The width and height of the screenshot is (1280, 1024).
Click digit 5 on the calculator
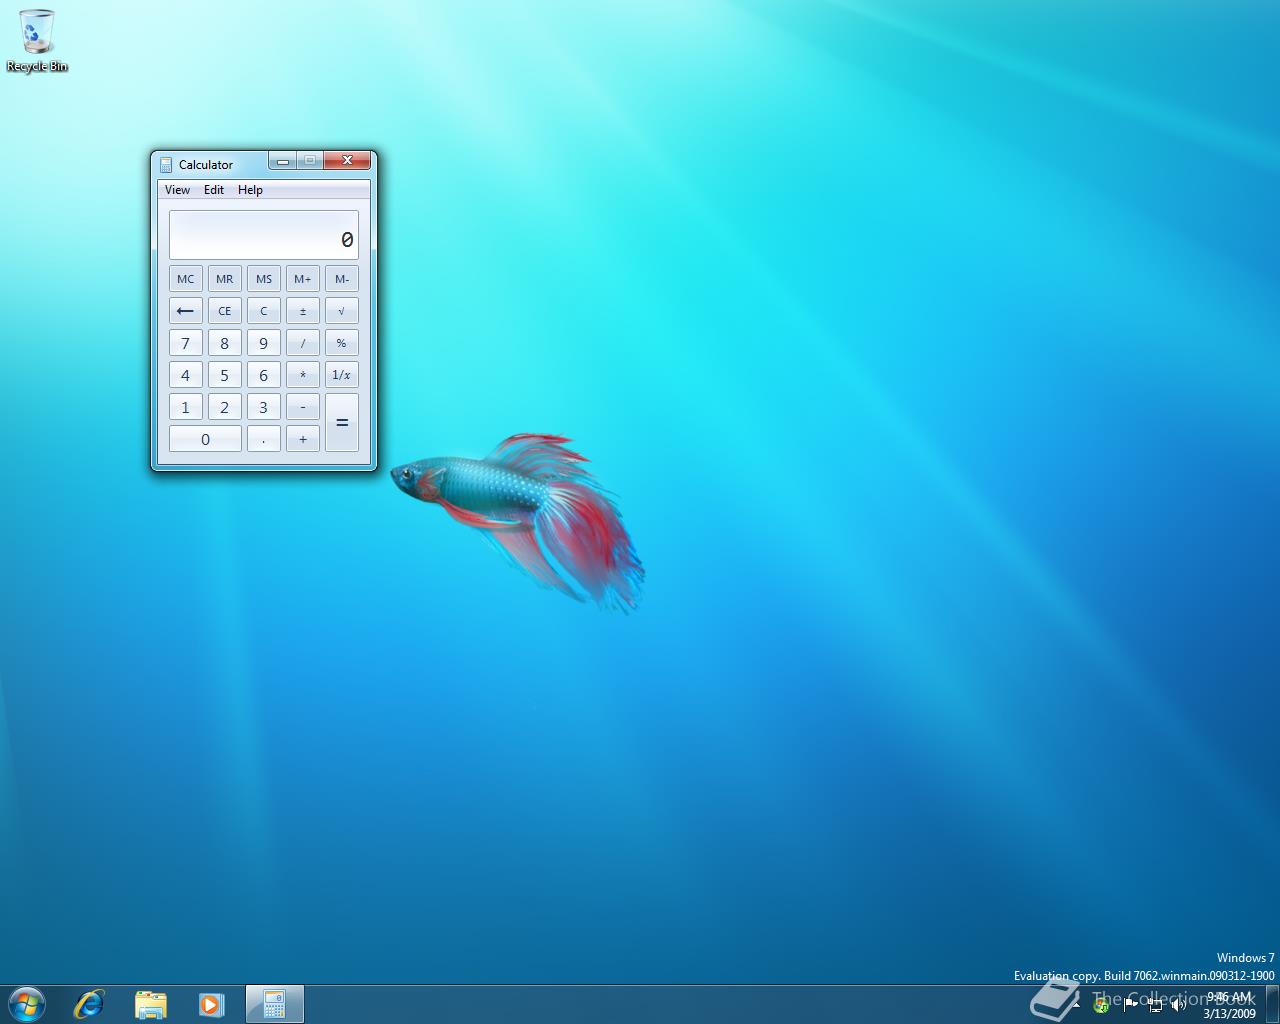pos(225,375)
